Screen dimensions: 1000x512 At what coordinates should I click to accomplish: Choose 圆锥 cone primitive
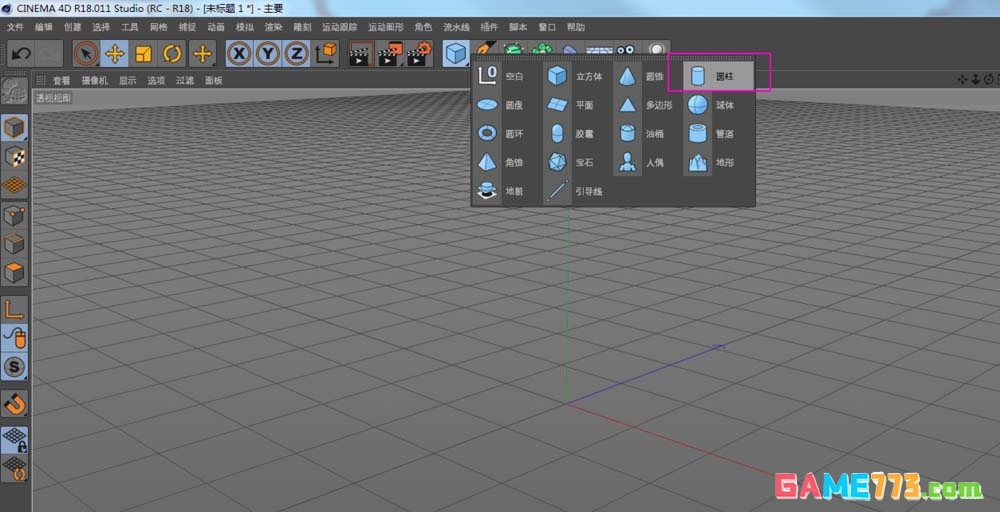coord(645,76)
